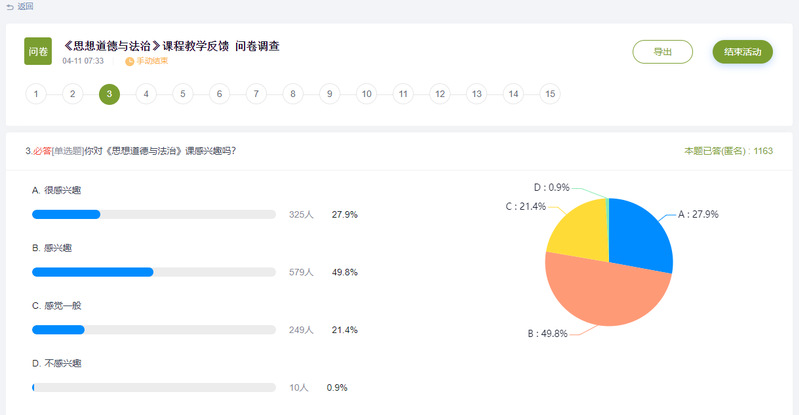Switch to question 7 circle
The height and width of the screenshot is (415, 799).
(256, 94)
